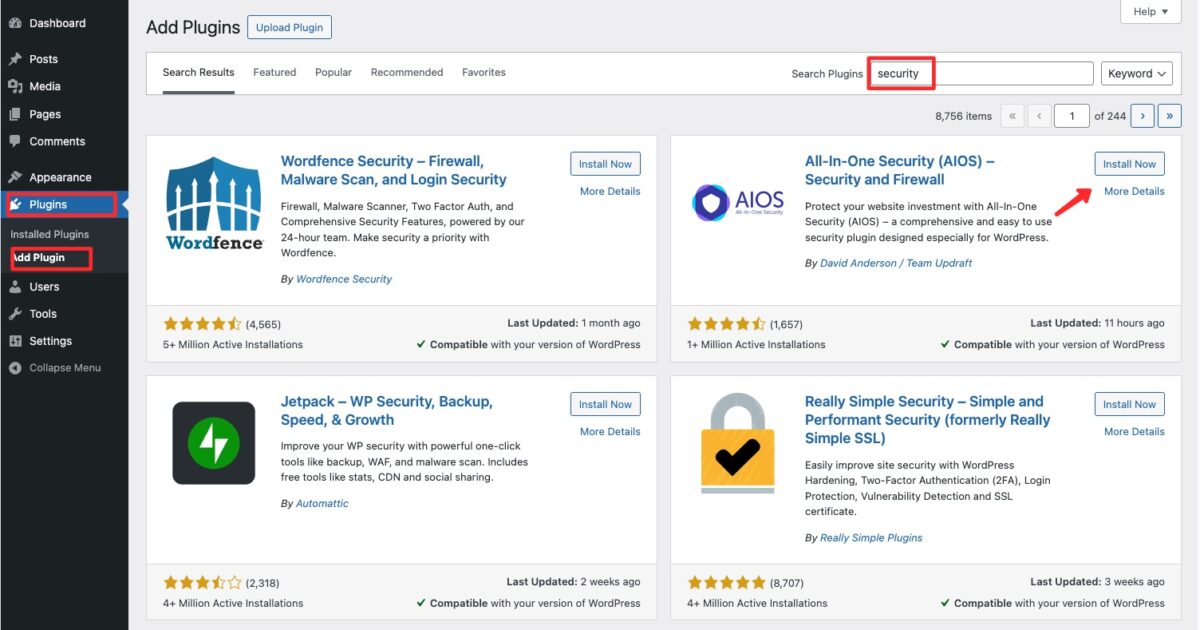
Task: Click the Pages icon in sidebar
Action: 15,114
